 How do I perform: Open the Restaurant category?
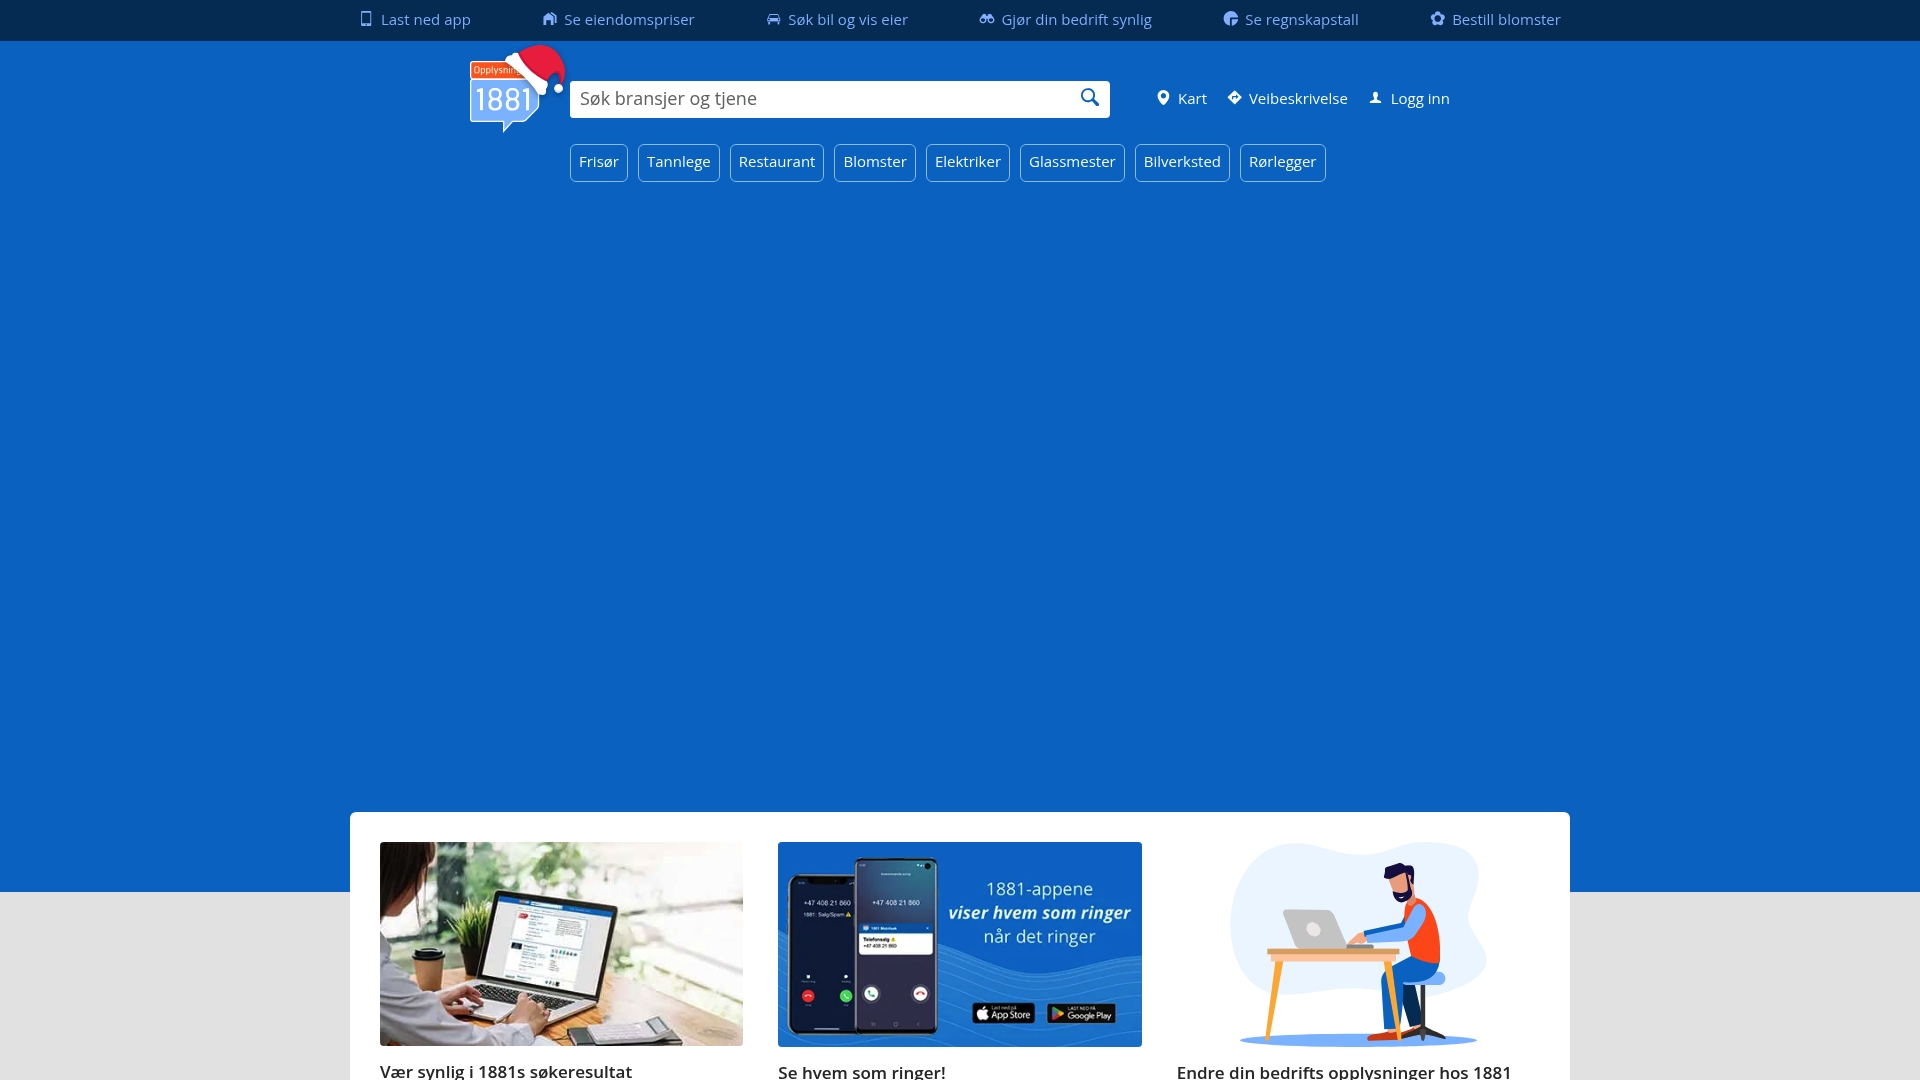(777, 162)
